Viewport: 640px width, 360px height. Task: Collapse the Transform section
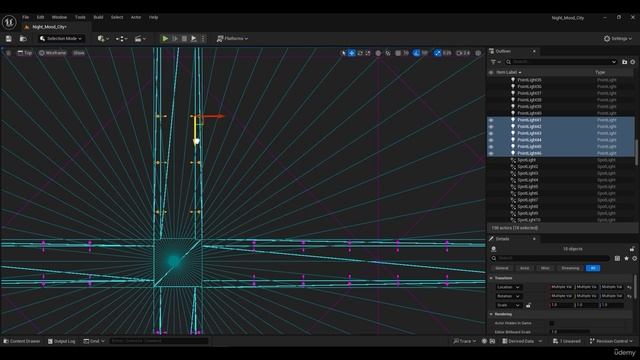pyautogui.click(x=491, y=278)
